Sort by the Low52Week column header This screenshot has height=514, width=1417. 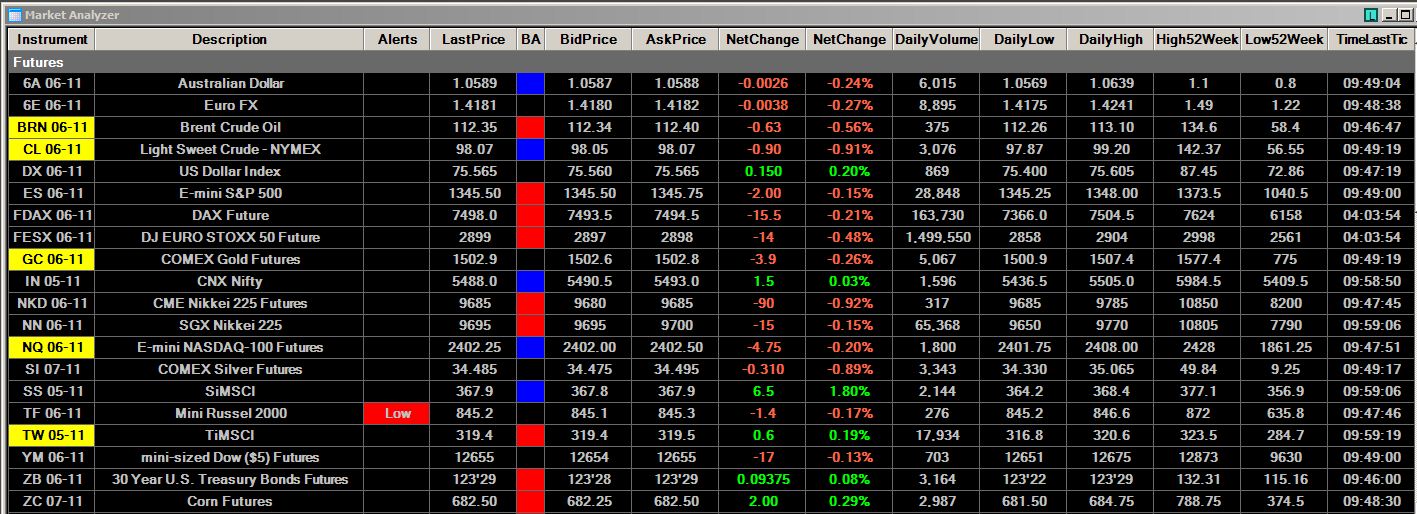[1284, 40]
